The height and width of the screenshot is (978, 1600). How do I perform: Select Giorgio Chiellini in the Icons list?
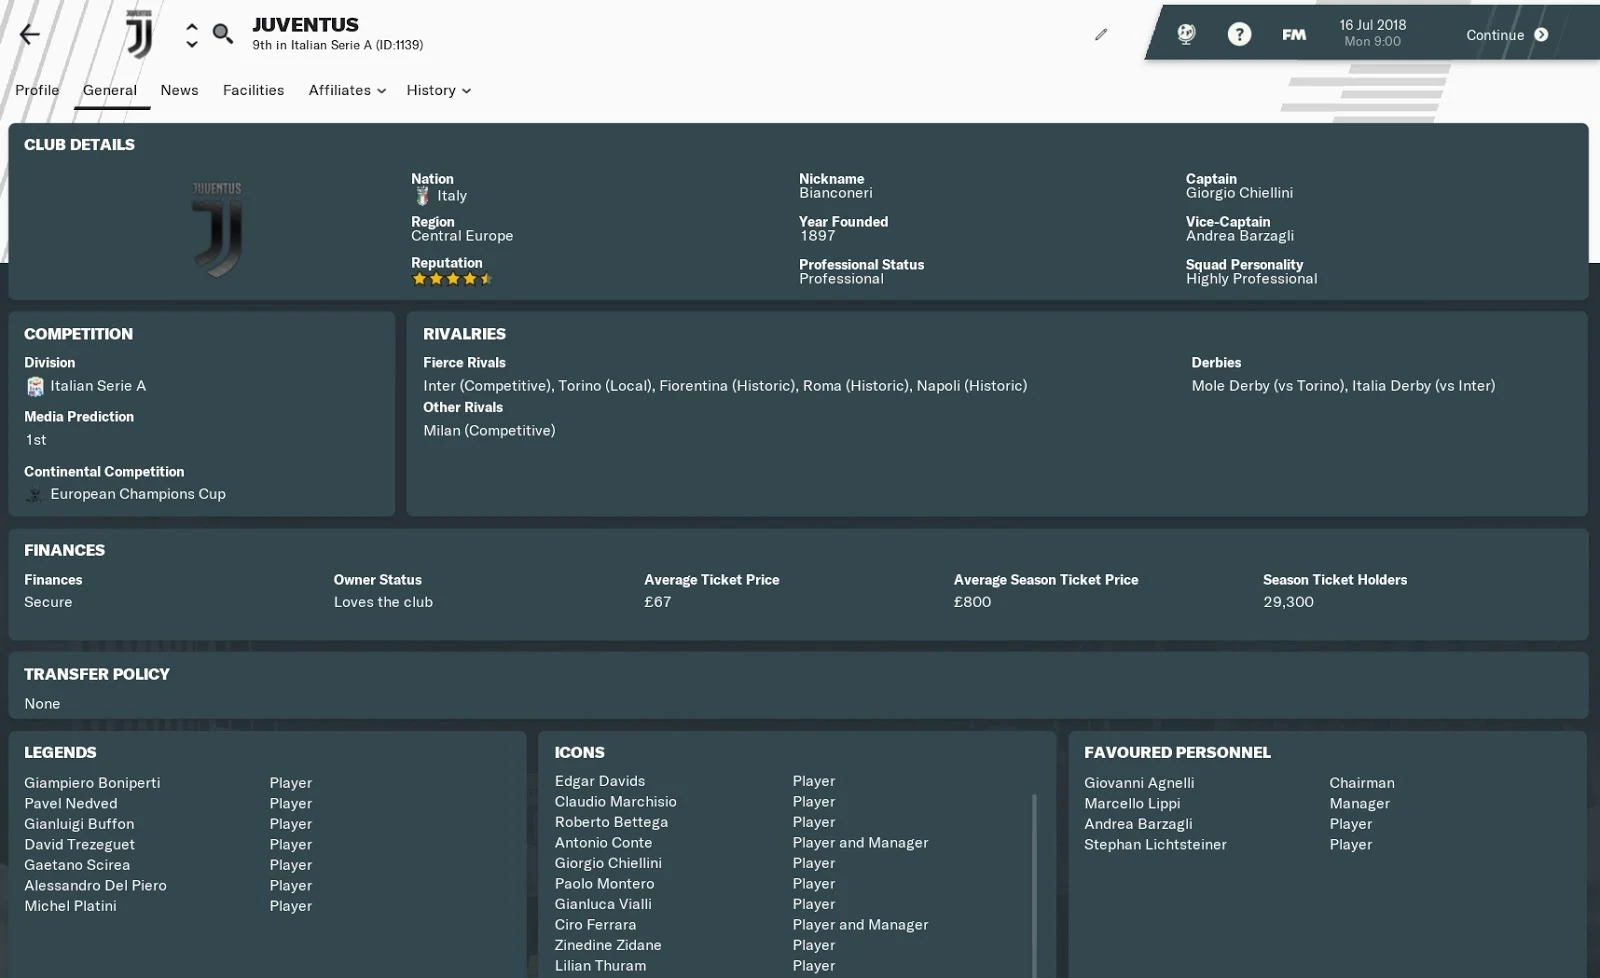click(608, 863)
